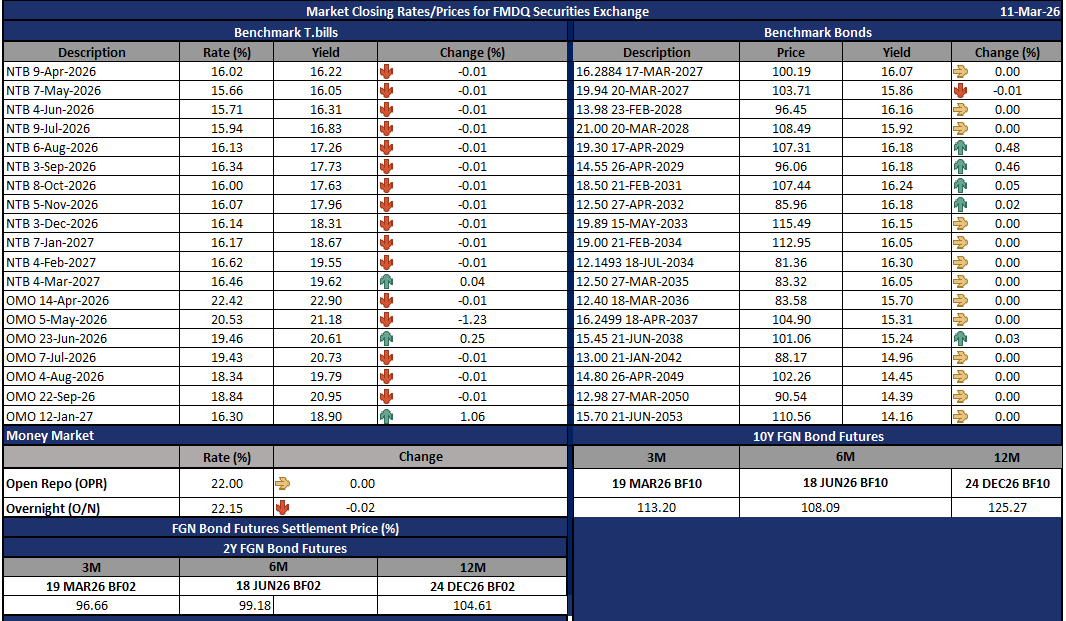
Task: Click the yellow sideways arrow for 13.00 21-JAN-2042 bond
Action: point(960,358)
